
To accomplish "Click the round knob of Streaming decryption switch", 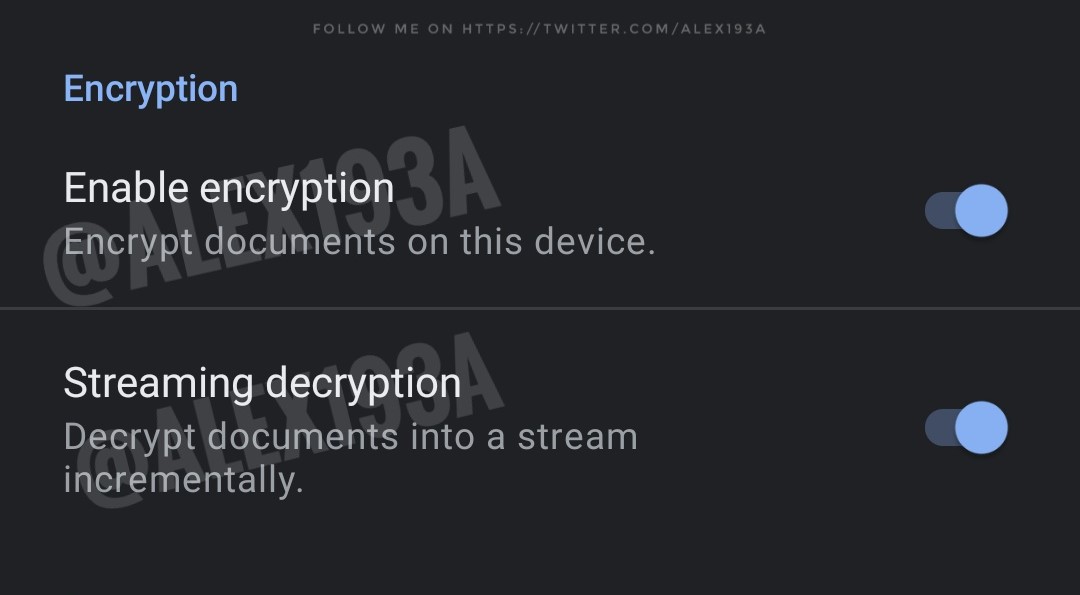I will pyautogui.click(x=982, y=428).
